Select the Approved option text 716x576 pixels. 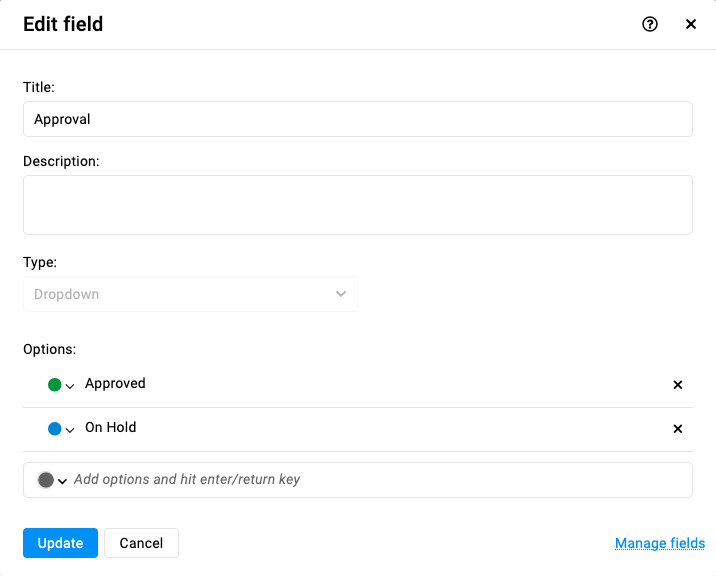click(115, 383)
